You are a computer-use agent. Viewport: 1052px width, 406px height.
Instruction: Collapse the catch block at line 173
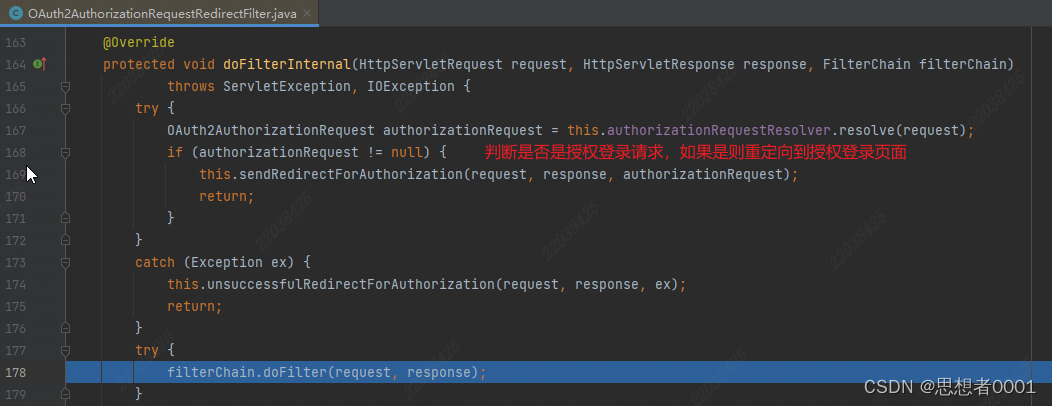point(66,262)
